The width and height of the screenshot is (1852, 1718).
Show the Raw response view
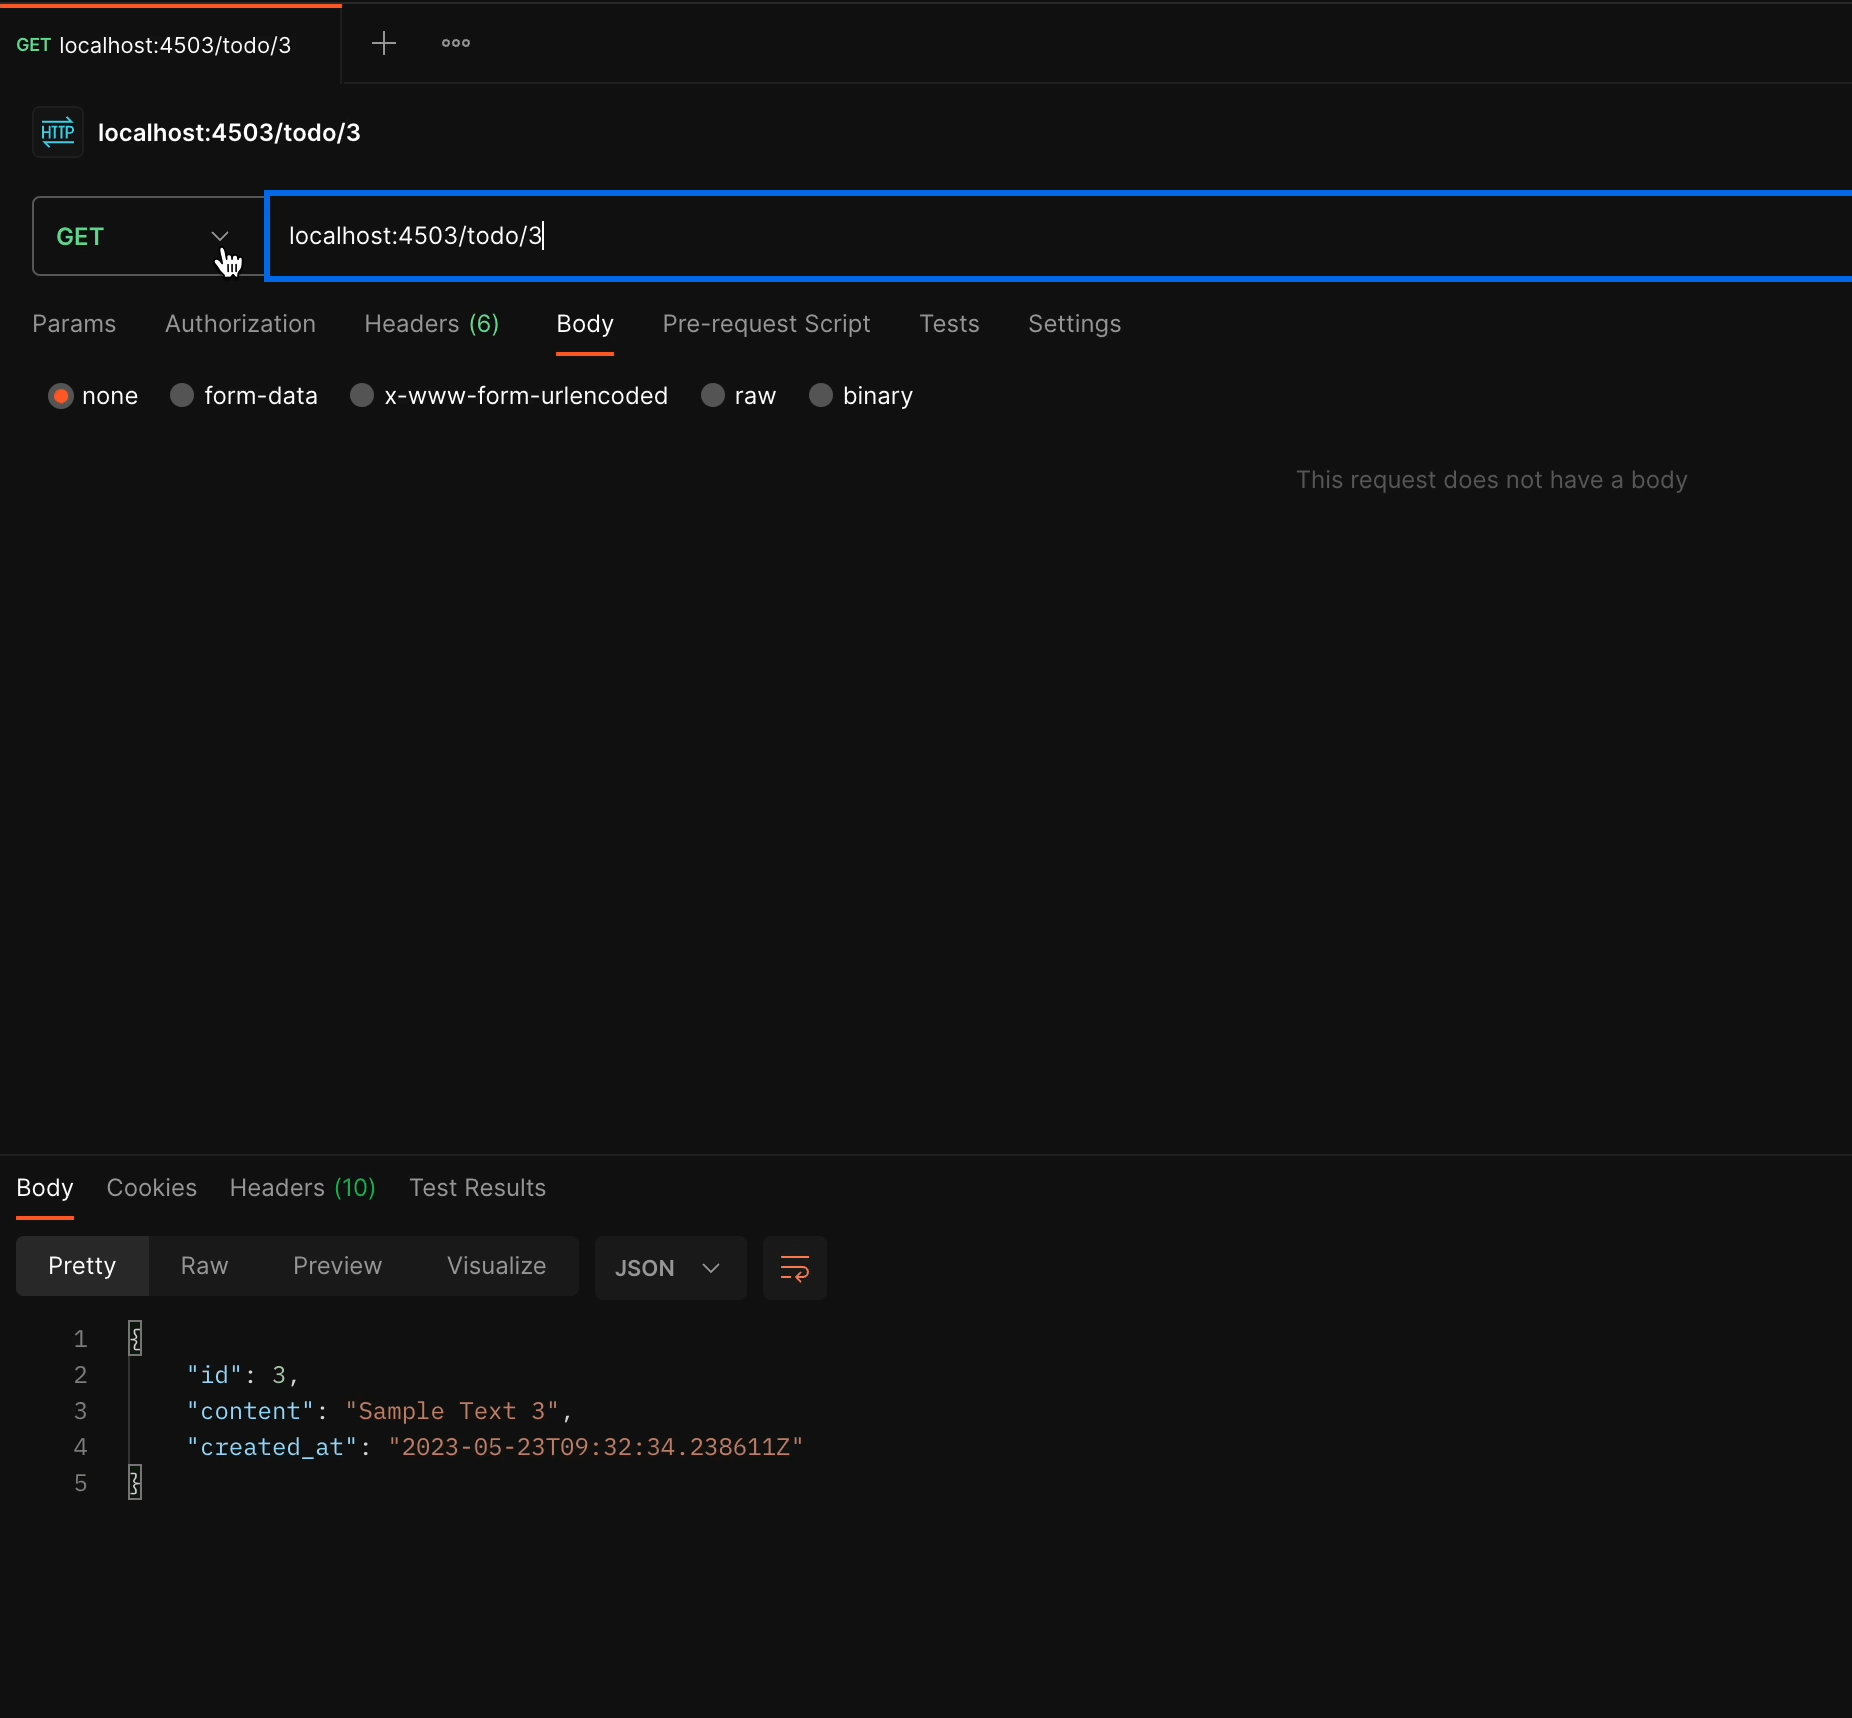(x=203, y=1266)
